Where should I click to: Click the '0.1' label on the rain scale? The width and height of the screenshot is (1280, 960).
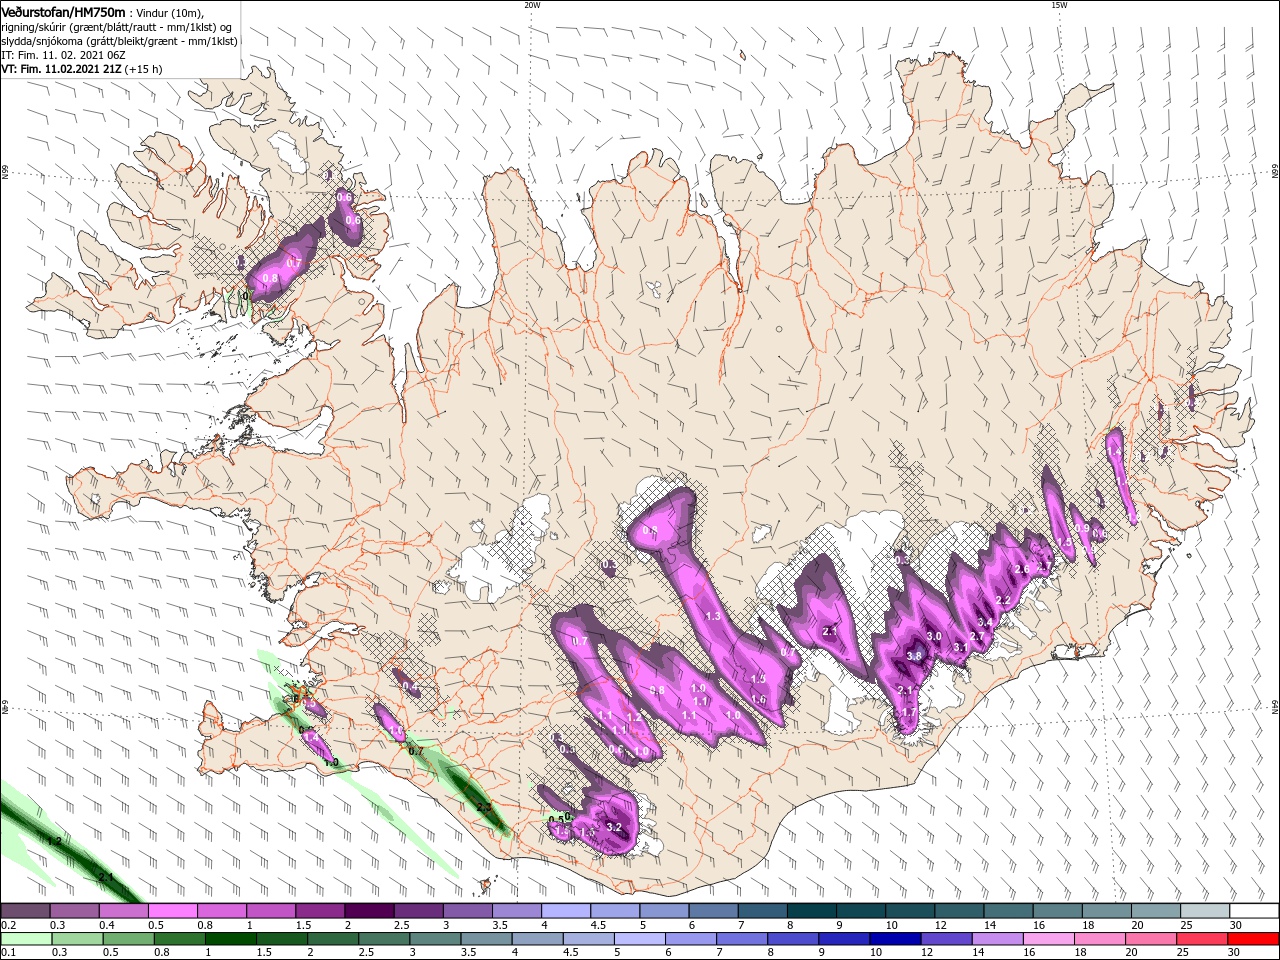(x=7, y=953)
